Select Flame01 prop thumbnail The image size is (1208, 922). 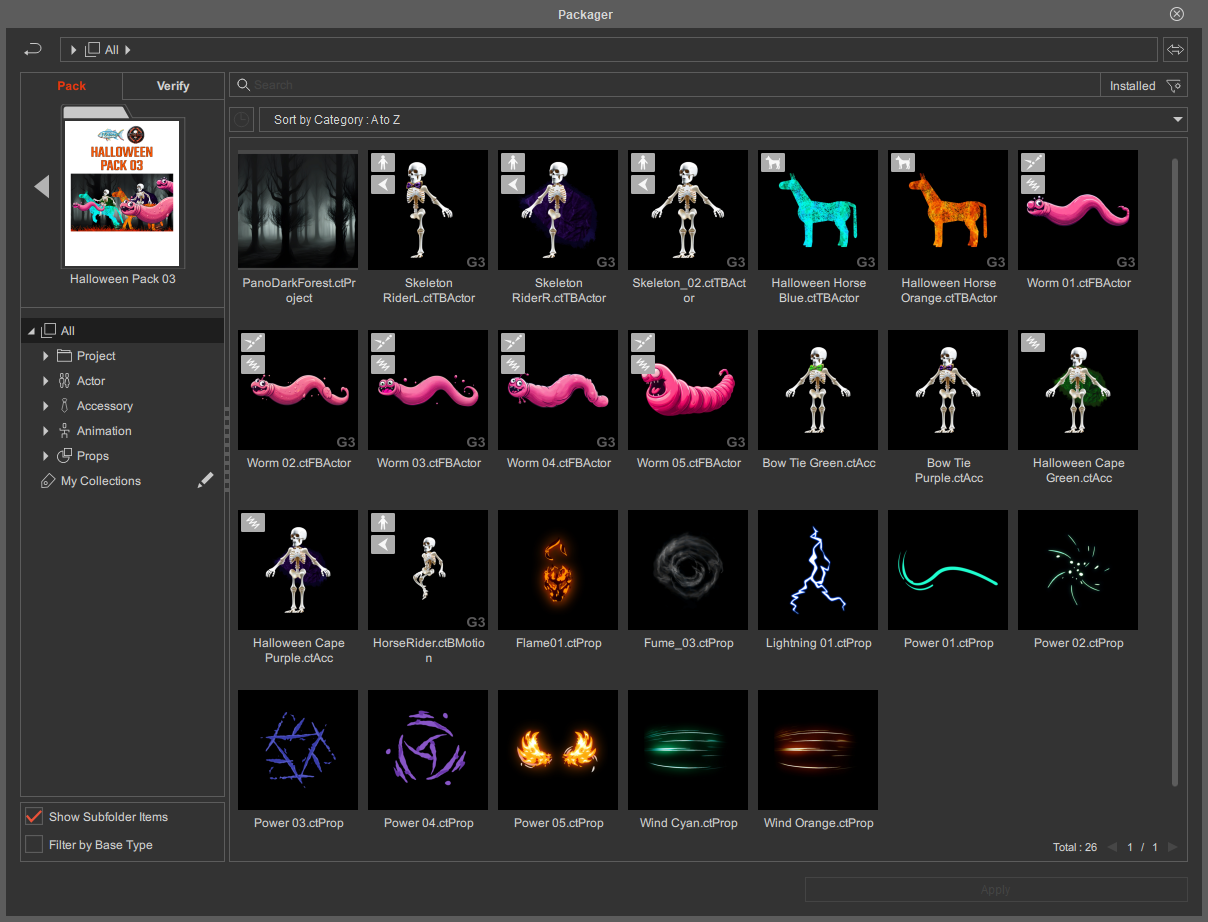[558, 570]
